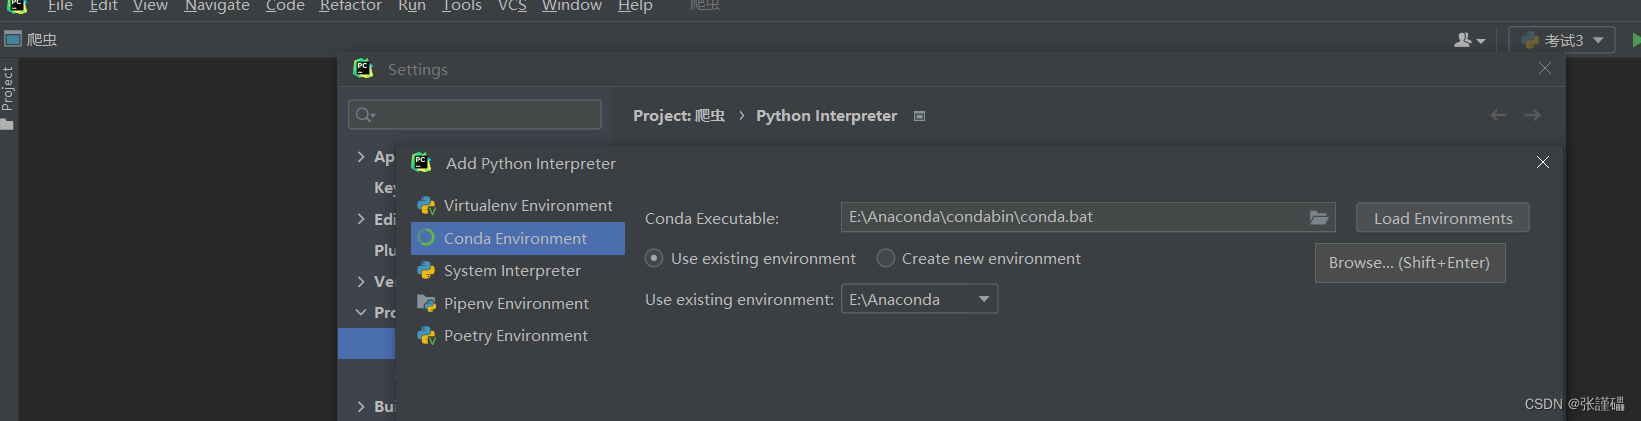Open the Help menu
The image size is (1641, 421).
tap(635, 6)
